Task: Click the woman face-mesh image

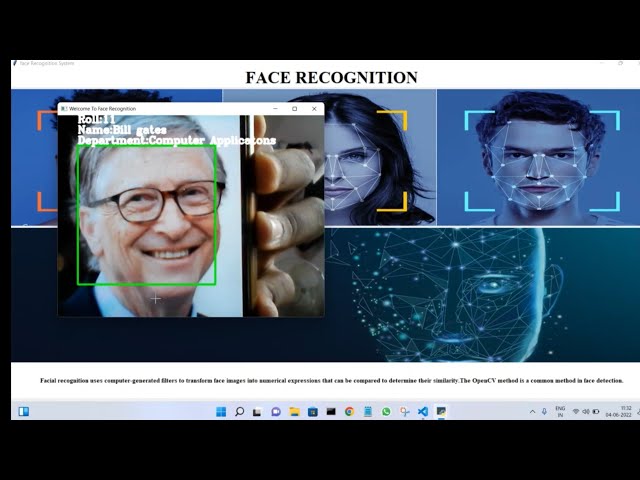Action: pos(380,157)
